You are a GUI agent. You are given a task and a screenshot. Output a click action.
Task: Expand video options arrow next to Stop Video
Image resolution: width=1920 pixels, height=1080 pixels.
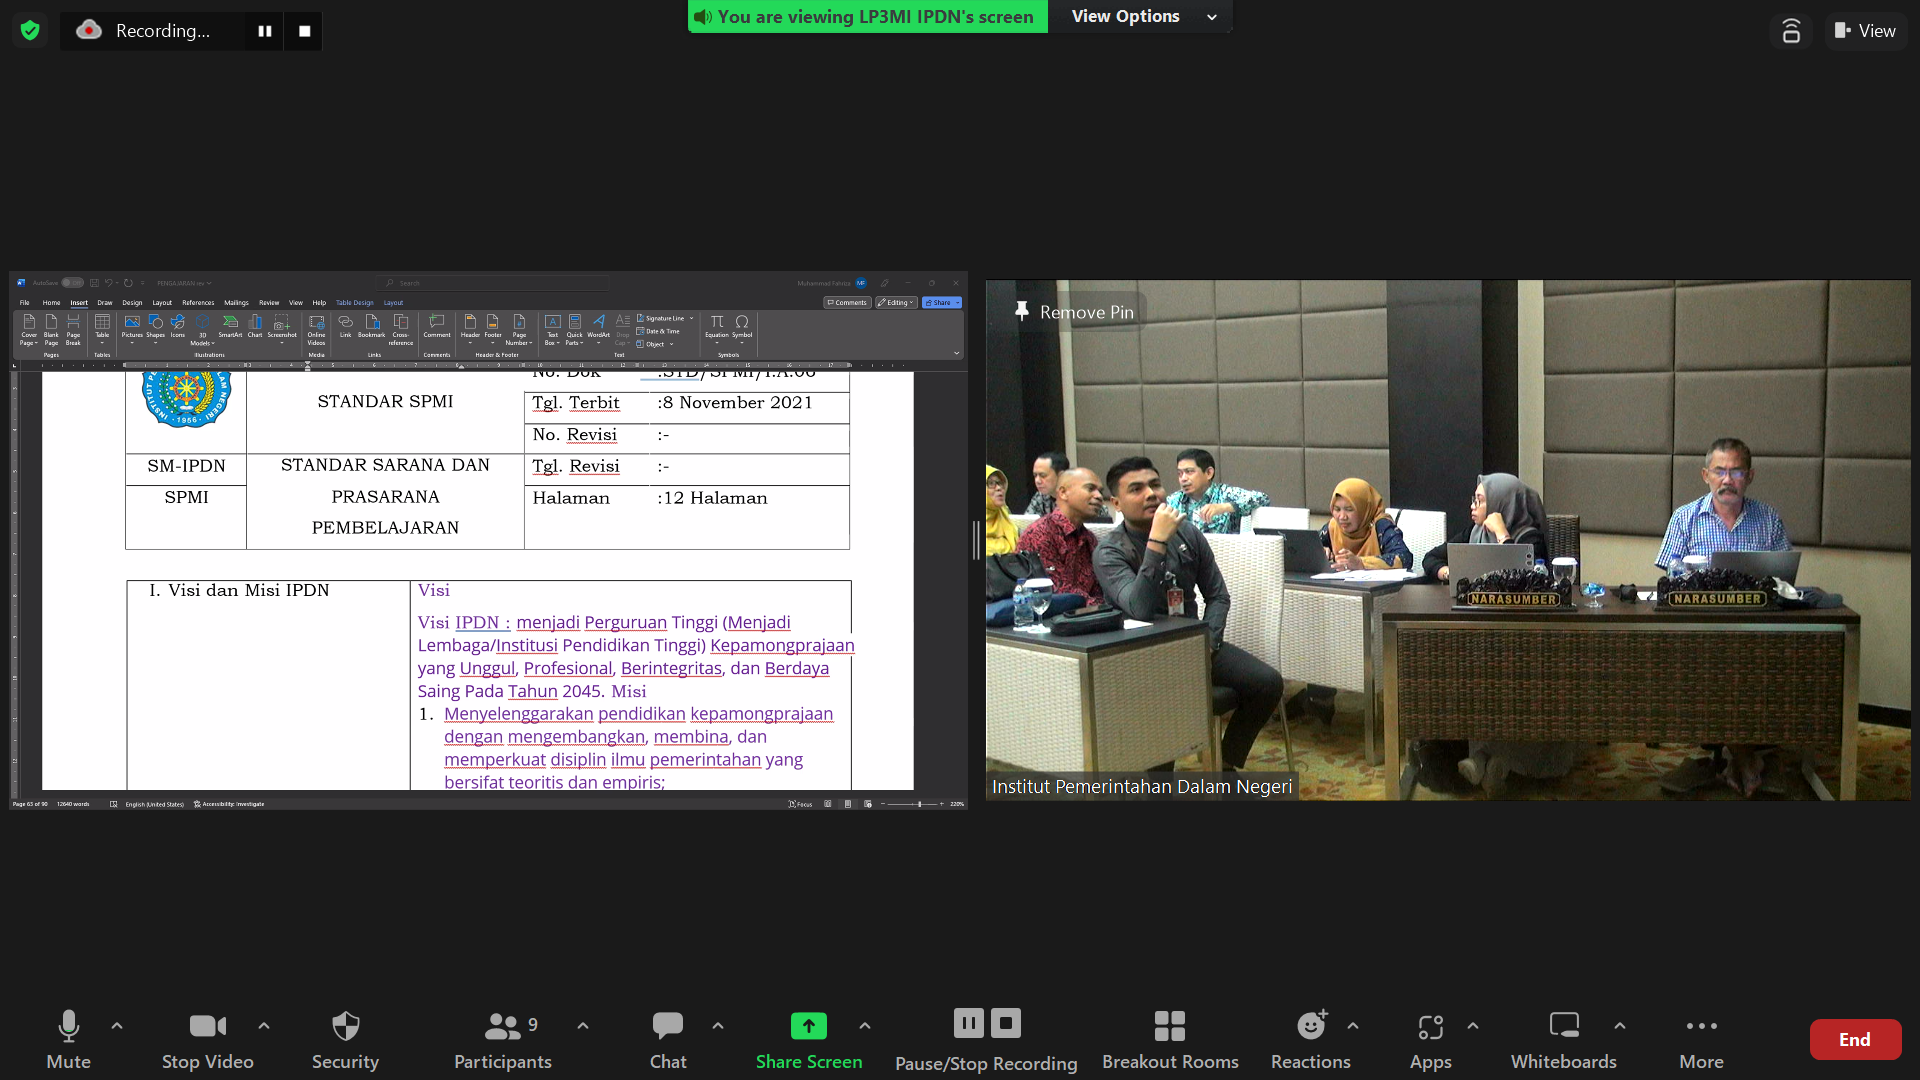click(x=264, y=1026)
